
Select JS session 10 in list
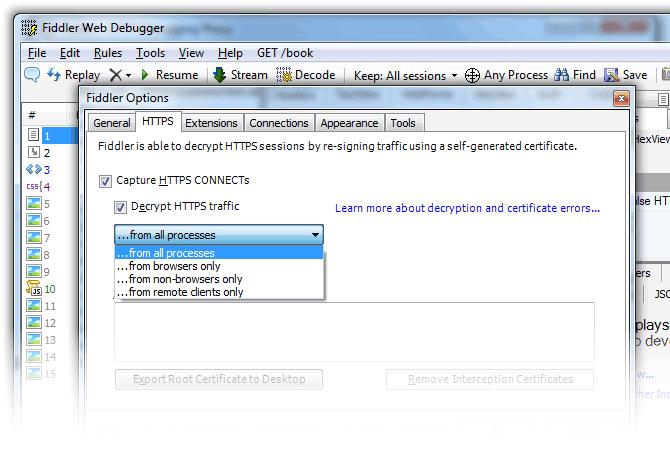tap(41, 289)
